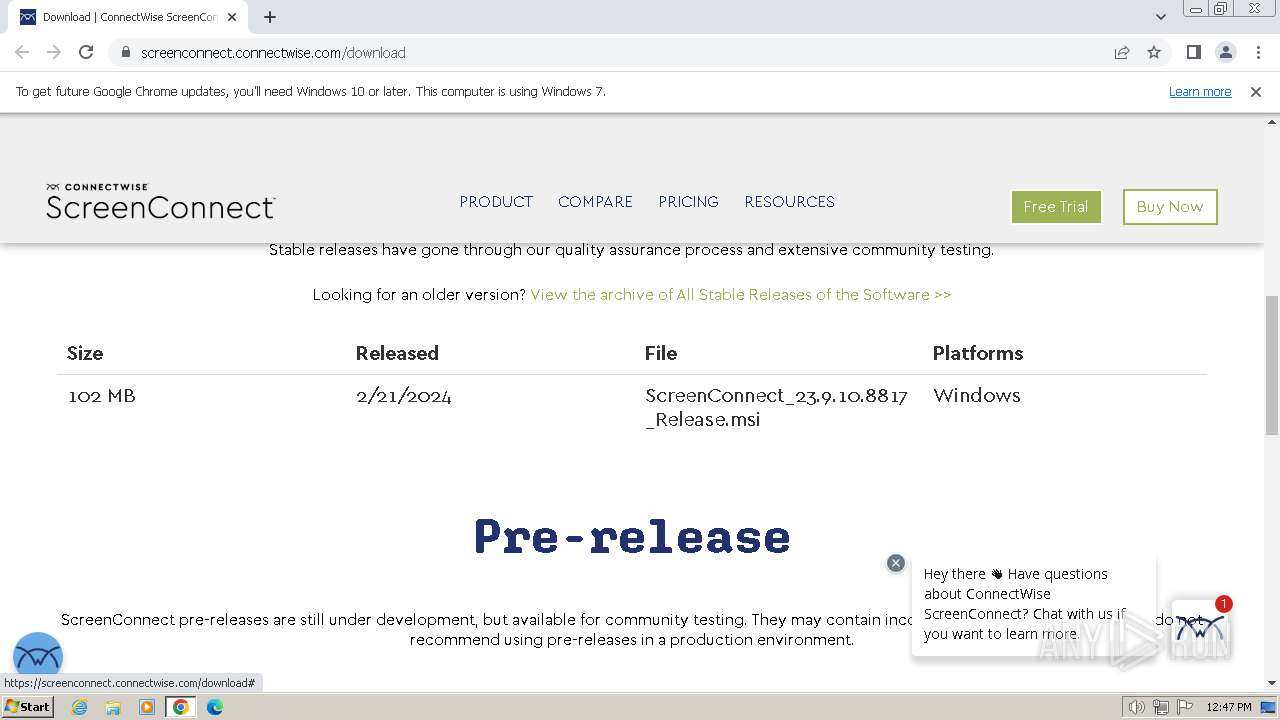Click the Pre-release heading
1280x720 pixels.
click(632, 537)
